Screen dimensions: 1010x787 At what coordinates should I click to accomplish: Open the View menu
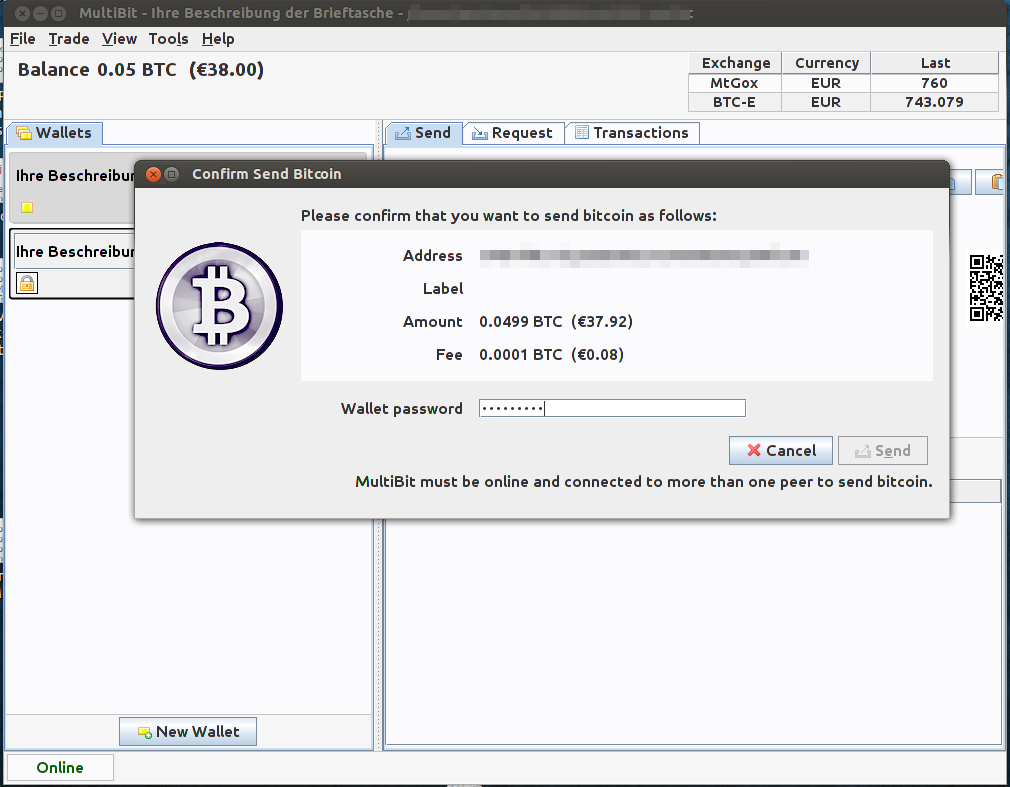coord(119,39)
